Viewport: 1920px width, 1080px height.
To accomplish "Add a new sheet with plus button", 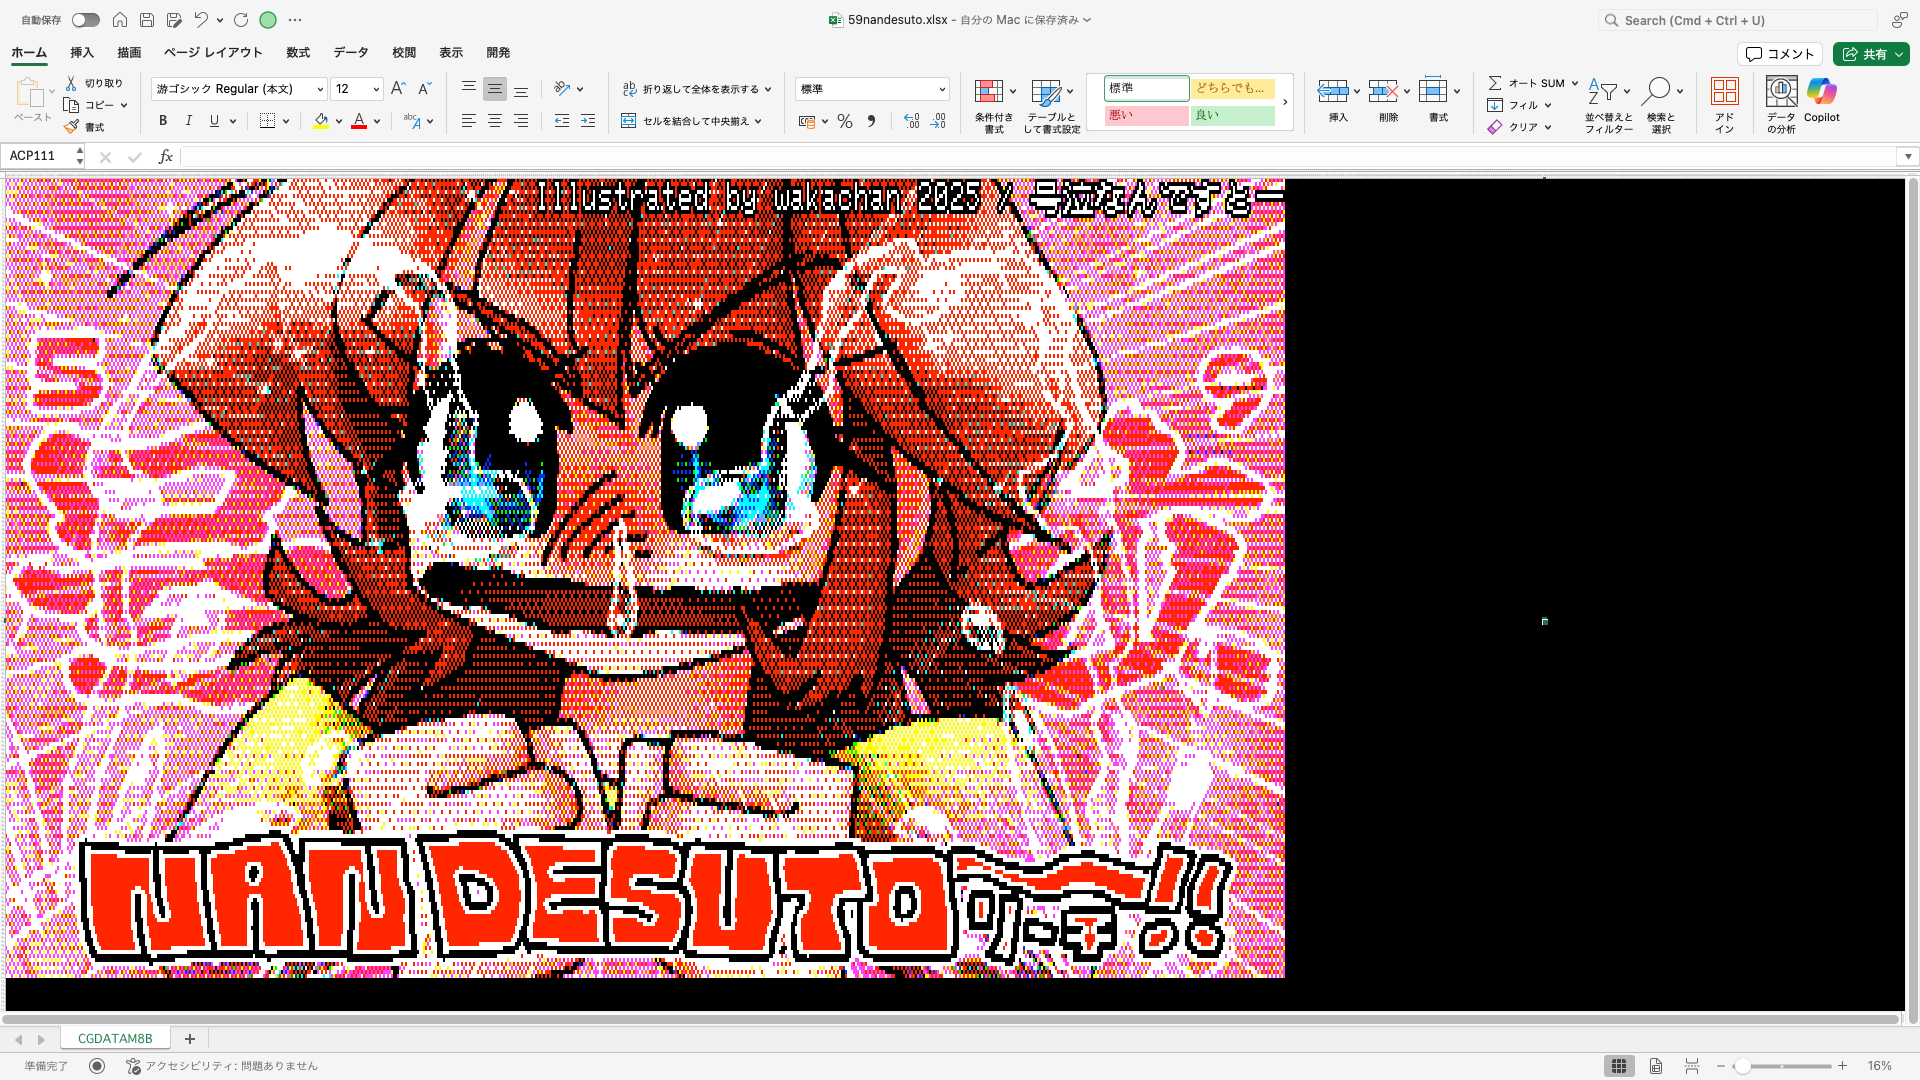I will [190, 1039].
